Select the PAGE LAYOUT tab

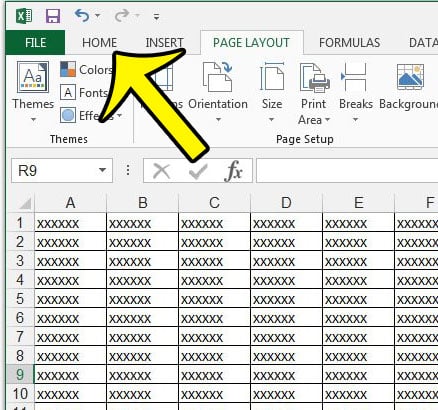tap(251, 43)
